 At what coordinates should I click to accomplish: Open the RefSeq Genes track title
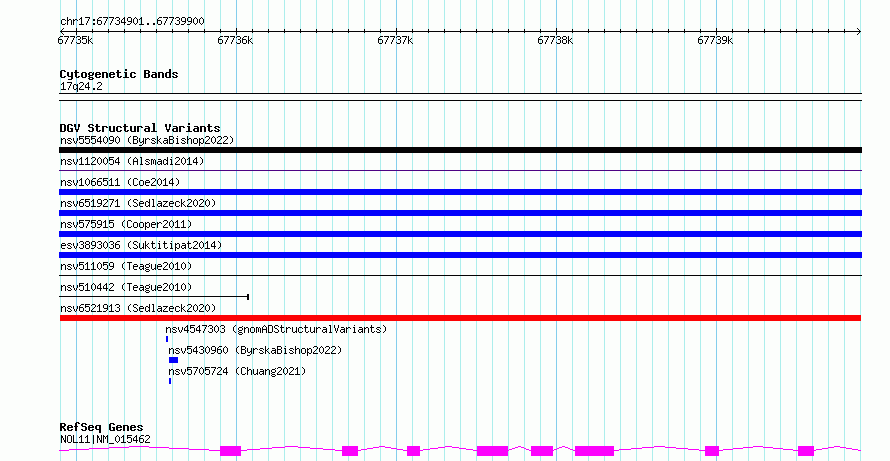pyautogui.click(x=101, y=427)
